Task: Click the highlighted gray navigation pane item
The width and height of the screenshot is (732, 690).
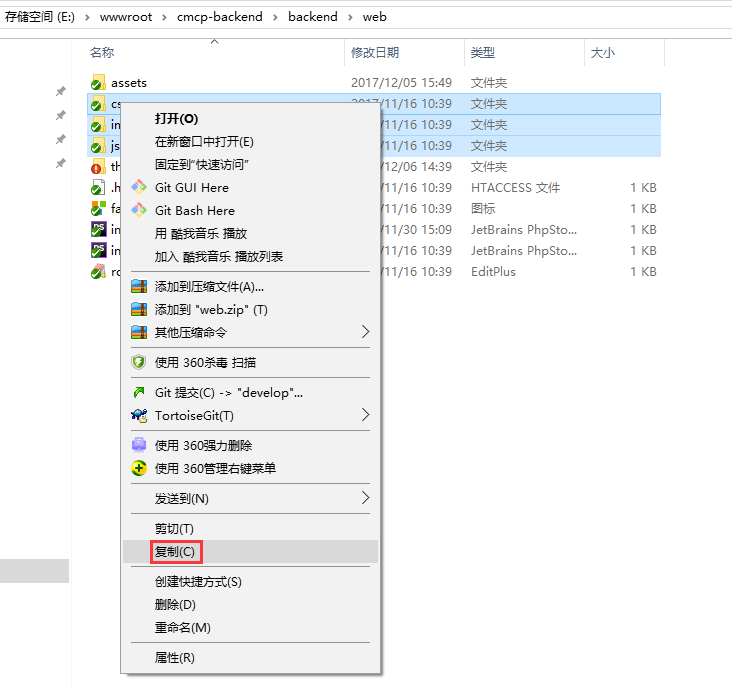Action: pyautogui.click(x=35, y=571)
